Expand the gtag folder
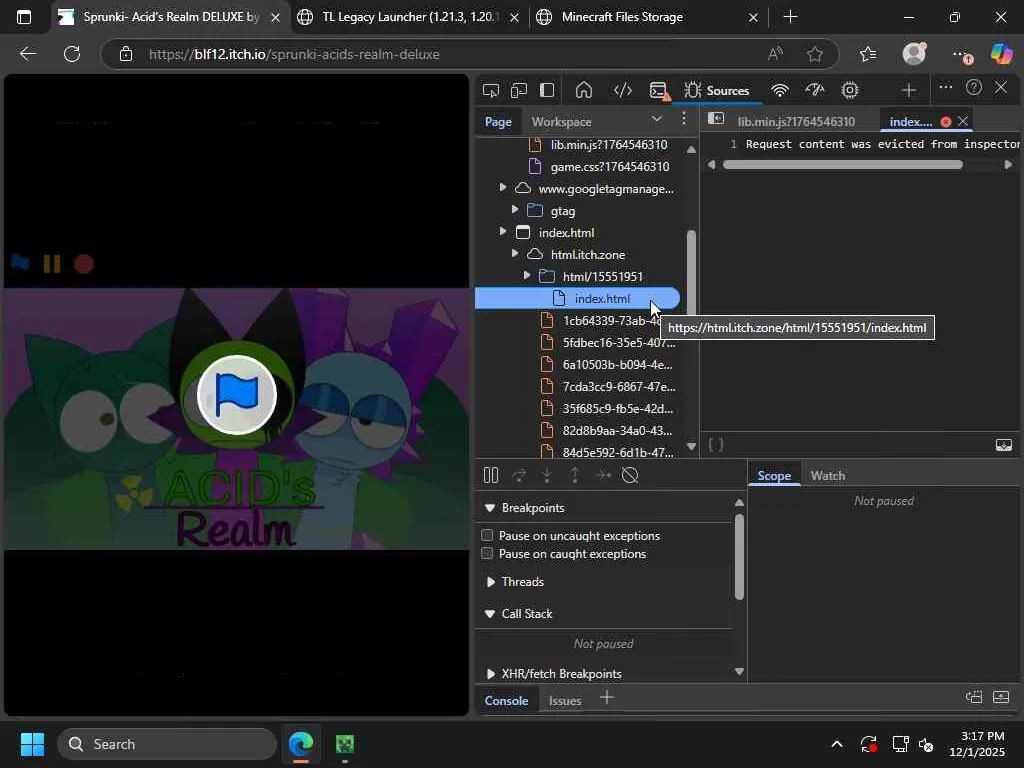The height and width of the screenshot is (768, 1024). pos(515,210)
